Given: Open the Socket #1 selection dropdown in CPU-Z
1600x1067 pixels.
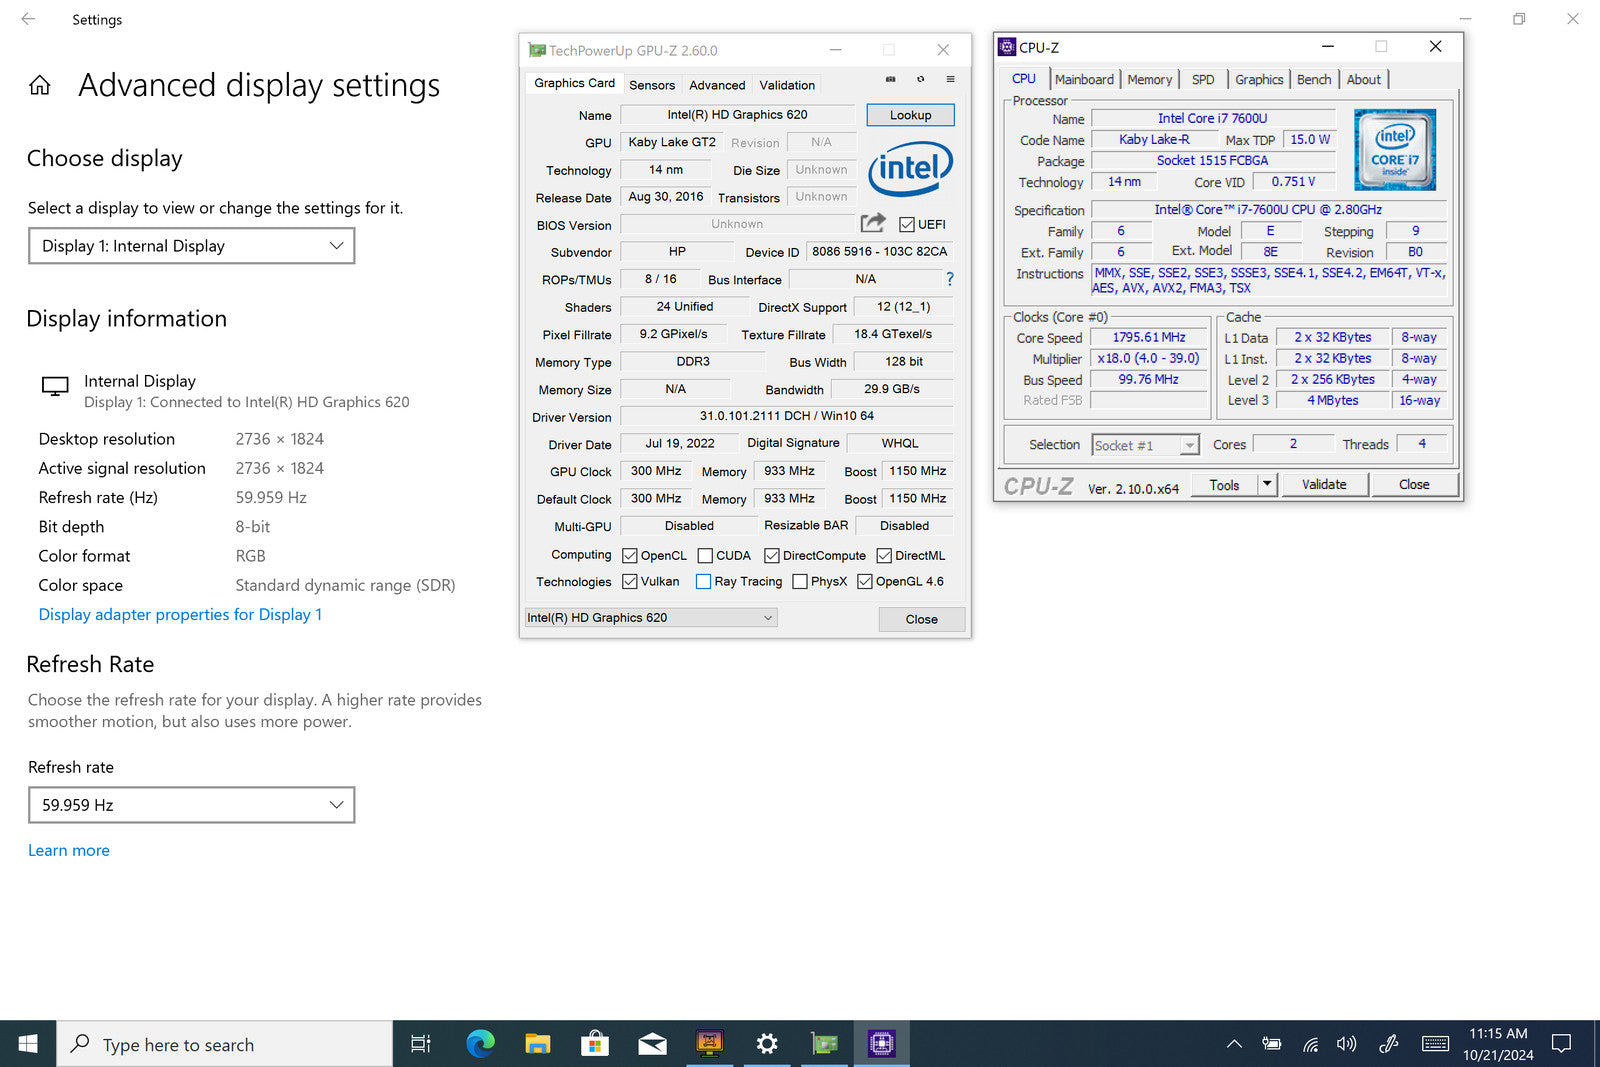Looking at the screenshot, I should [1145, 445].
